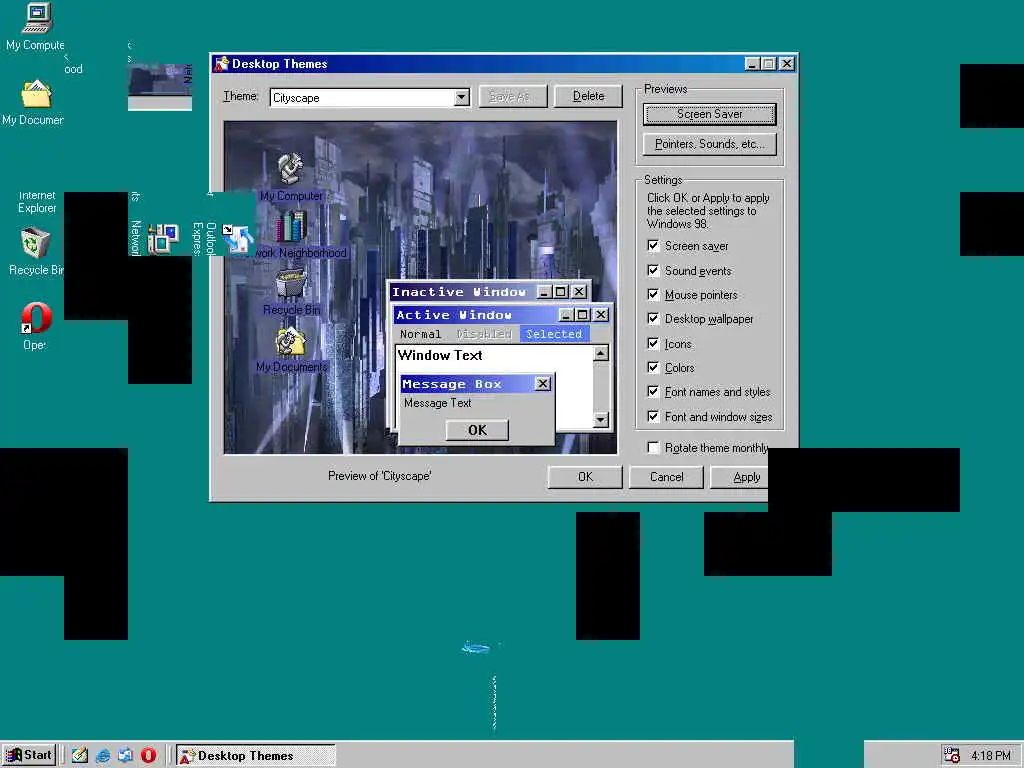Click the Delete theme button
This screenshot has width=1024, height=768.
588,96
